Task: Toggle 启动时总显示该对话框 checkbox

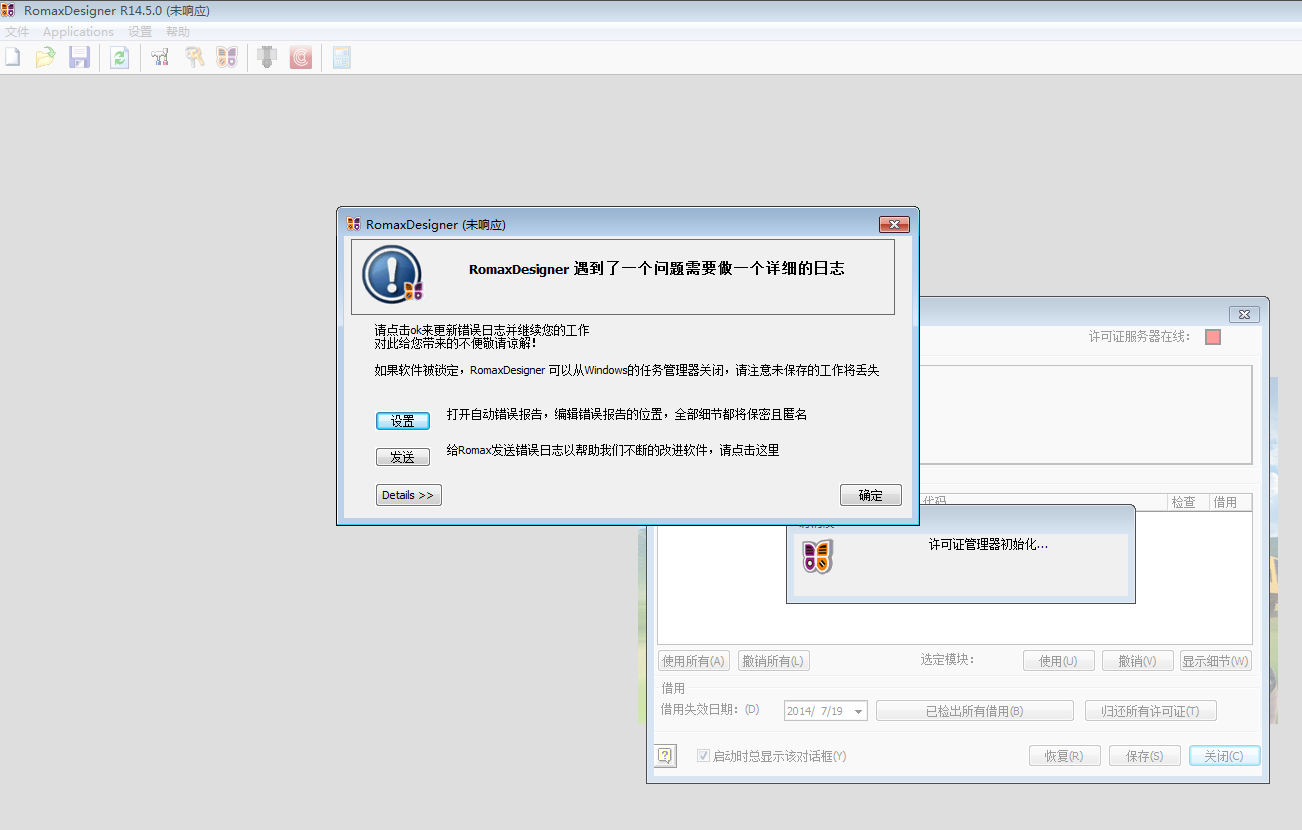Action: point(703,756)
